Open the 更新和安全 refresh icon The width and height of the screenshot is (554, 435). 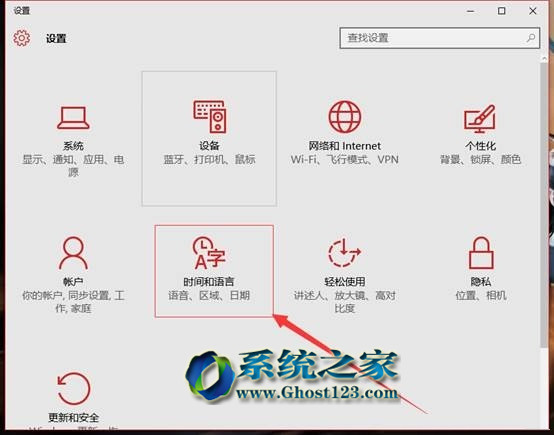point(73,389)
